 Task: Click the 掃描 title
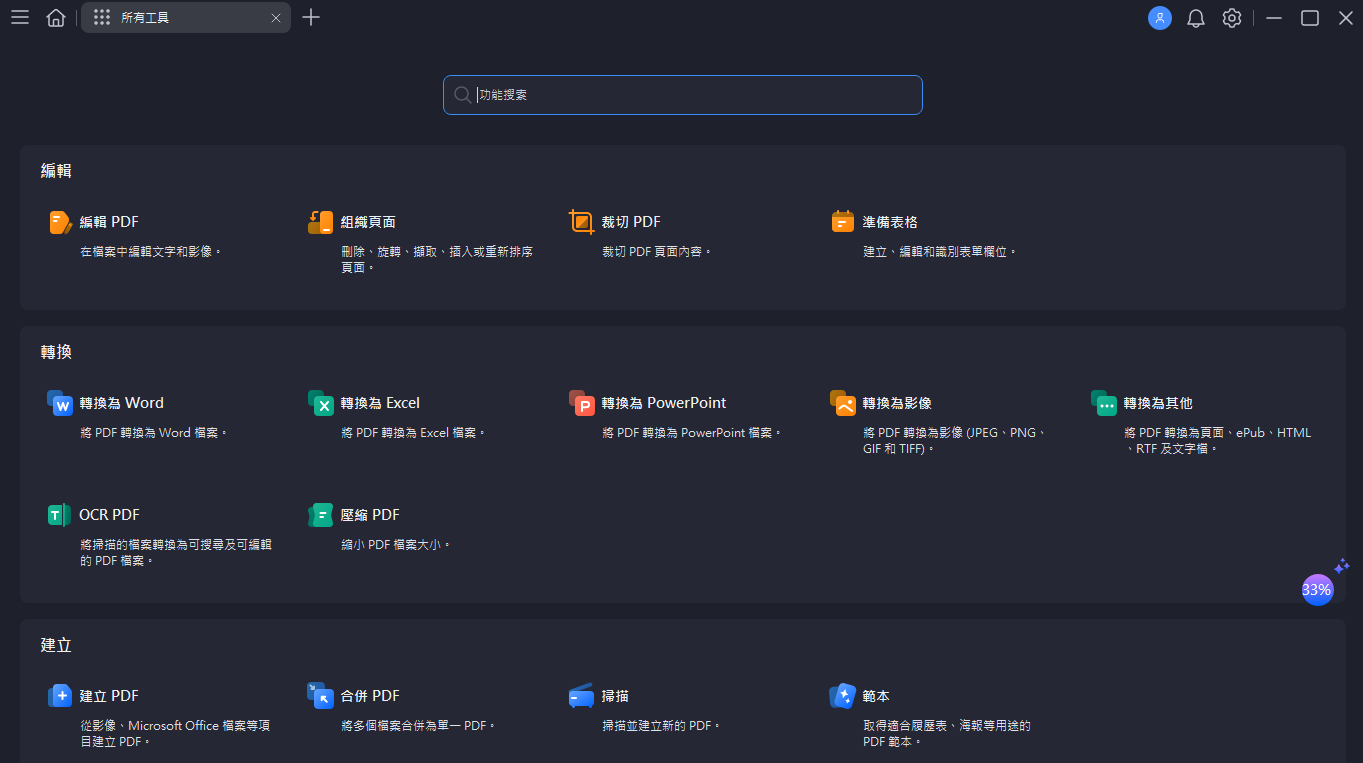pyautogui.click(x=615, y=696)
